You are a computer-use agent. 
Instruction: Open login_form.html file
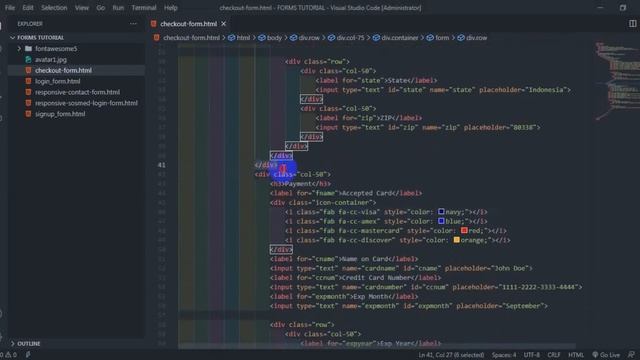click(58, 81)
